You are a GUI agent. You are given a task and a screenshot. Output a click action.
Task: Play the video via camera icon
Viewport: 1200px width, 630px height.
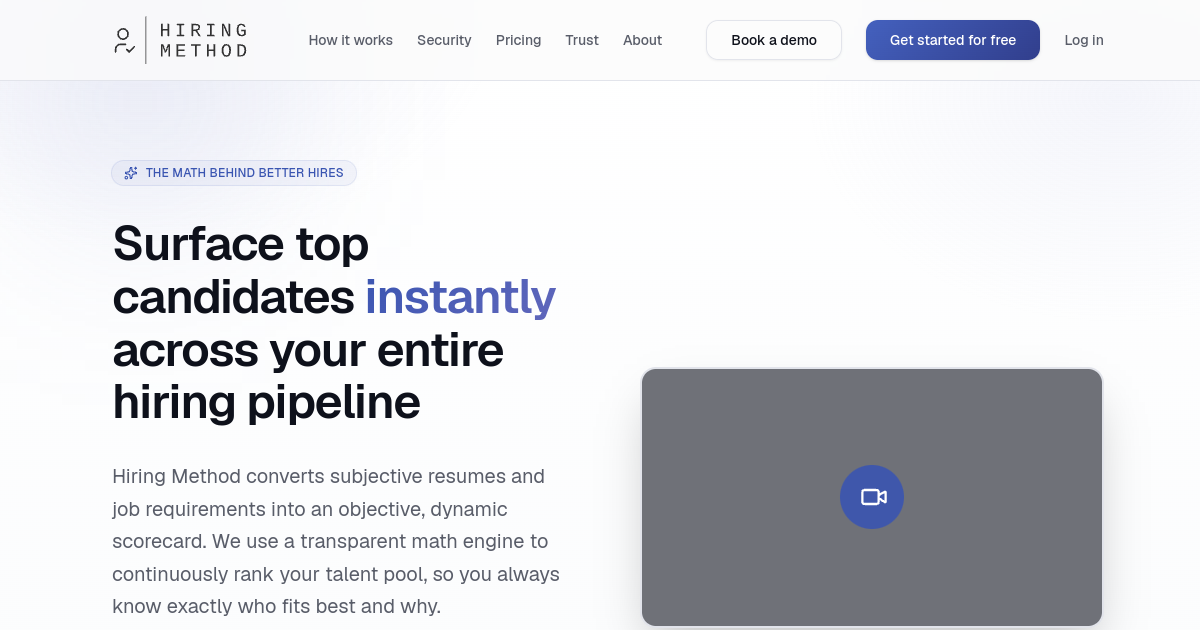pyautogui.click(x=872, y=497)
